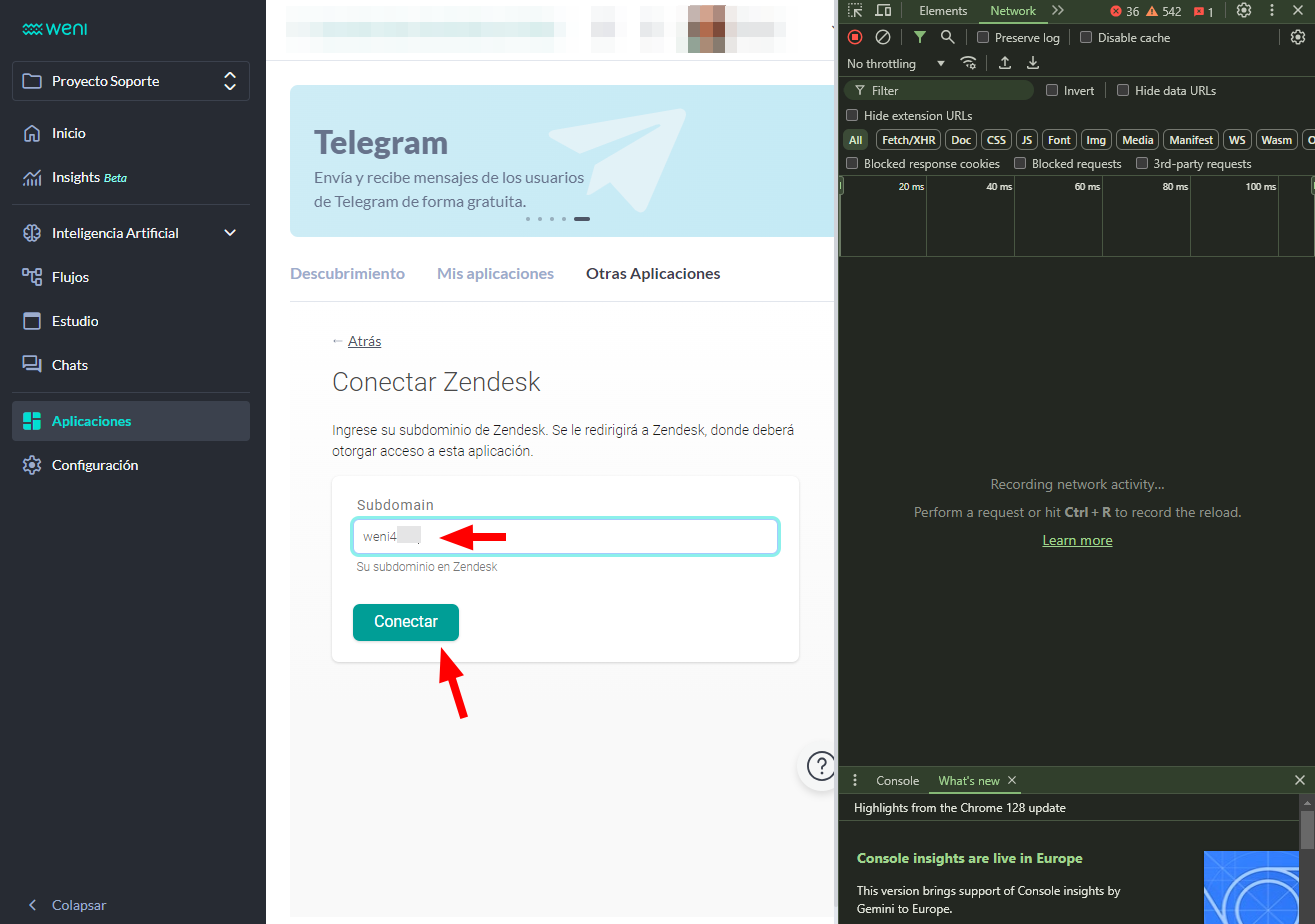Open the DevTools settings gear
This screenshot has height=924, width=1315.
coord(1243,10)
